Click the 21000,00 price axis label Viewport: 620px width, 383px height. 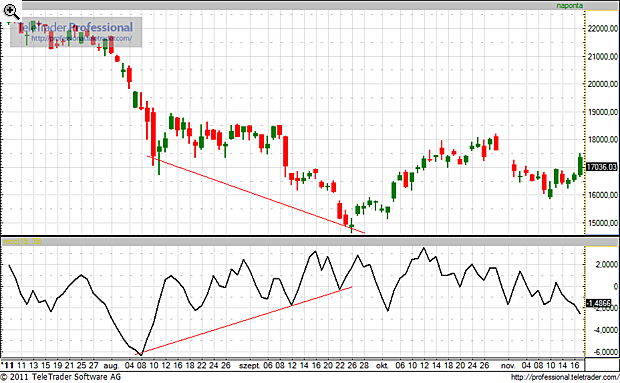click(x=603, y=57)
